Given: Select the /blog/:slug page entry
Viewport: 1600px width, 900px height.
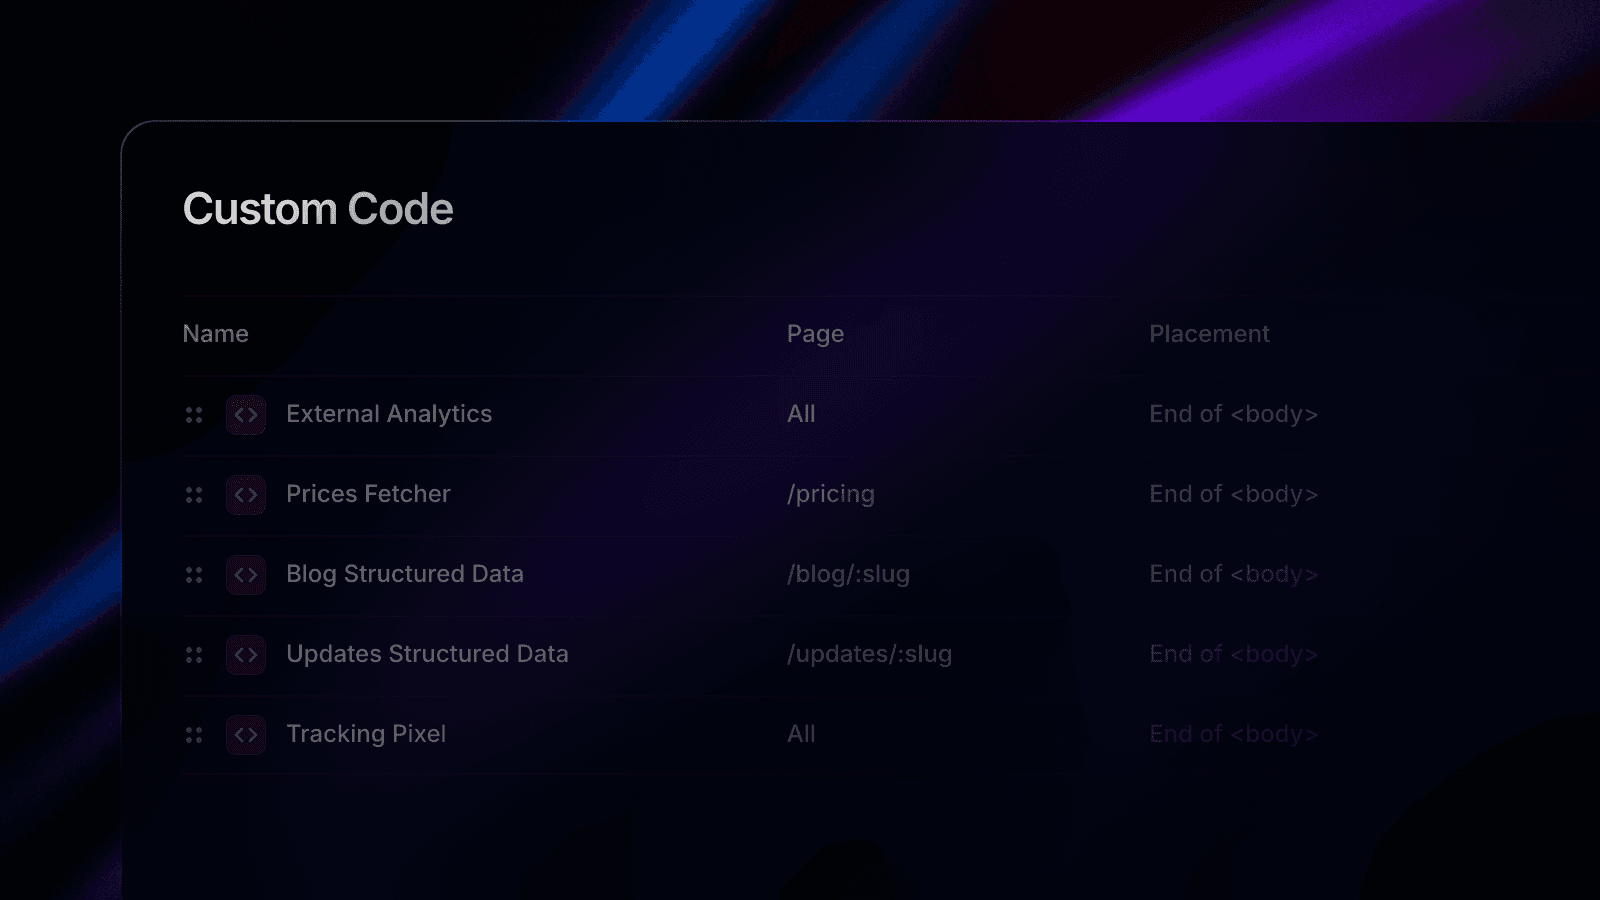Looking at the screenshot, I should pyautogui.click(x=848, y=574).
